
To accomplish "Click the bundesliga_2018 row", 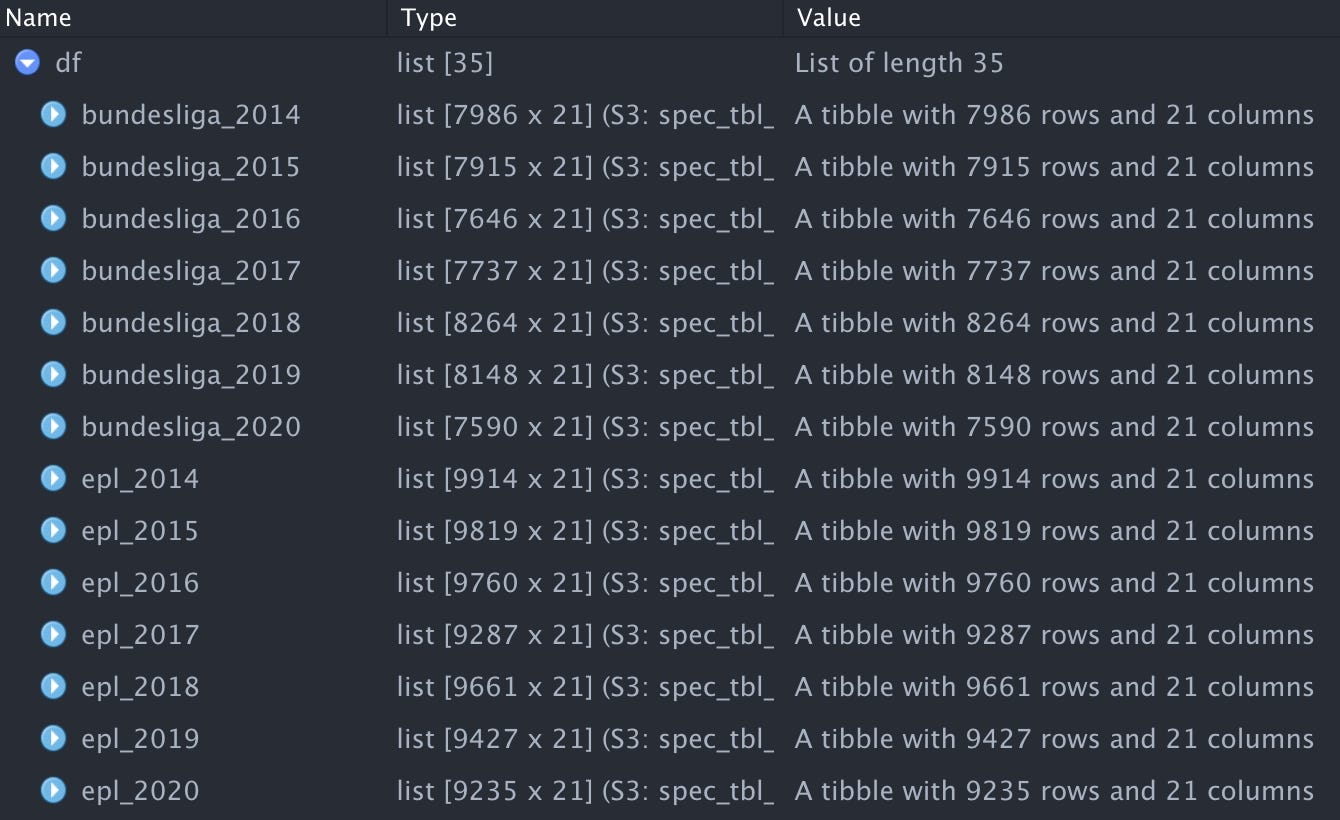I will (192, 322).
